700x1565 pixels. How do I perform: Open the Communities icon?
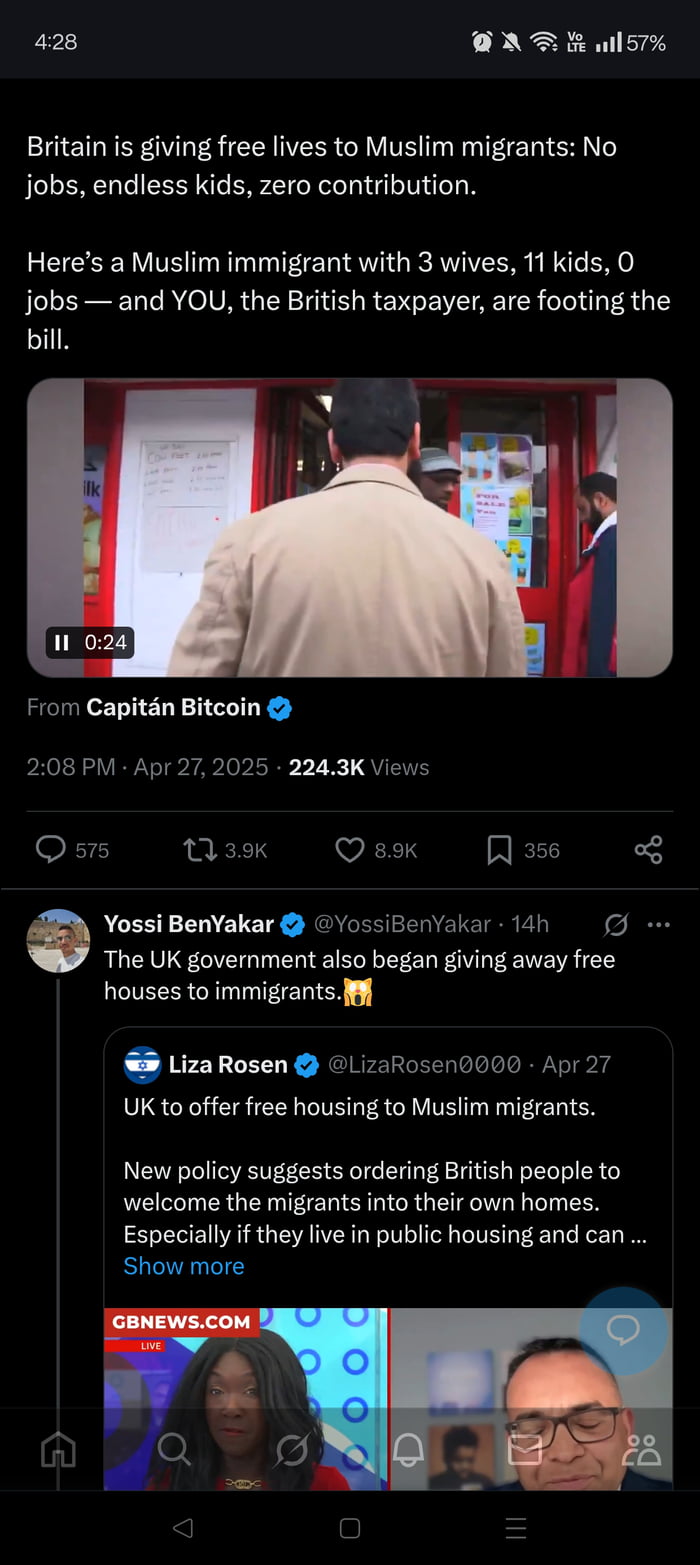tap(640, 1449)
